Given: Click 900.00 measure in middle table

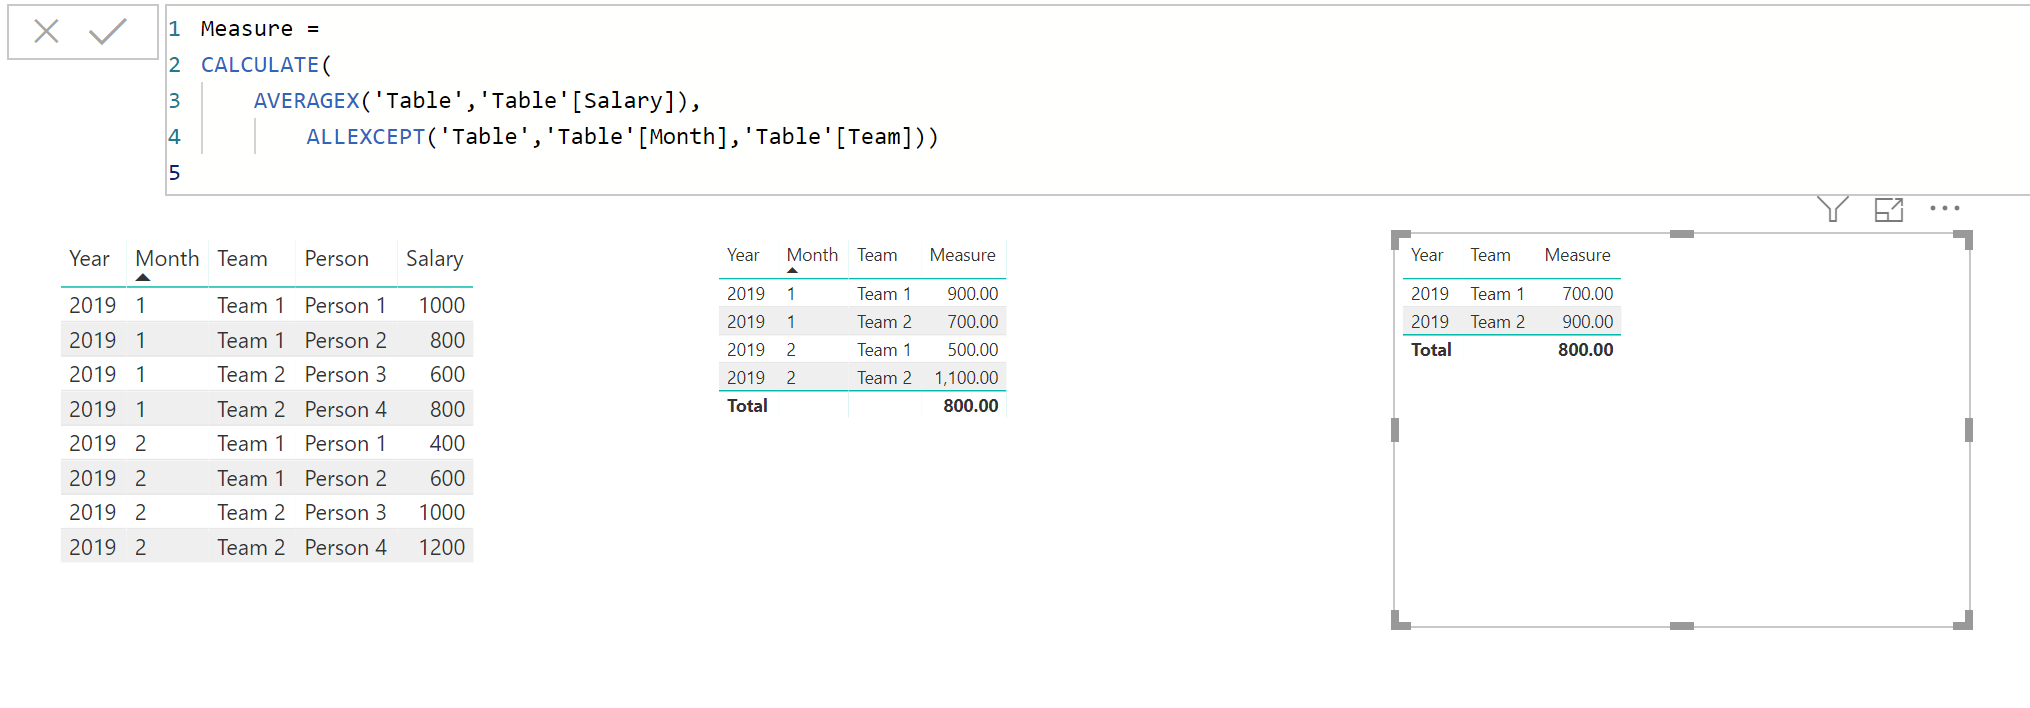Looking at the screenshot, I should click(x=972, y=294).
